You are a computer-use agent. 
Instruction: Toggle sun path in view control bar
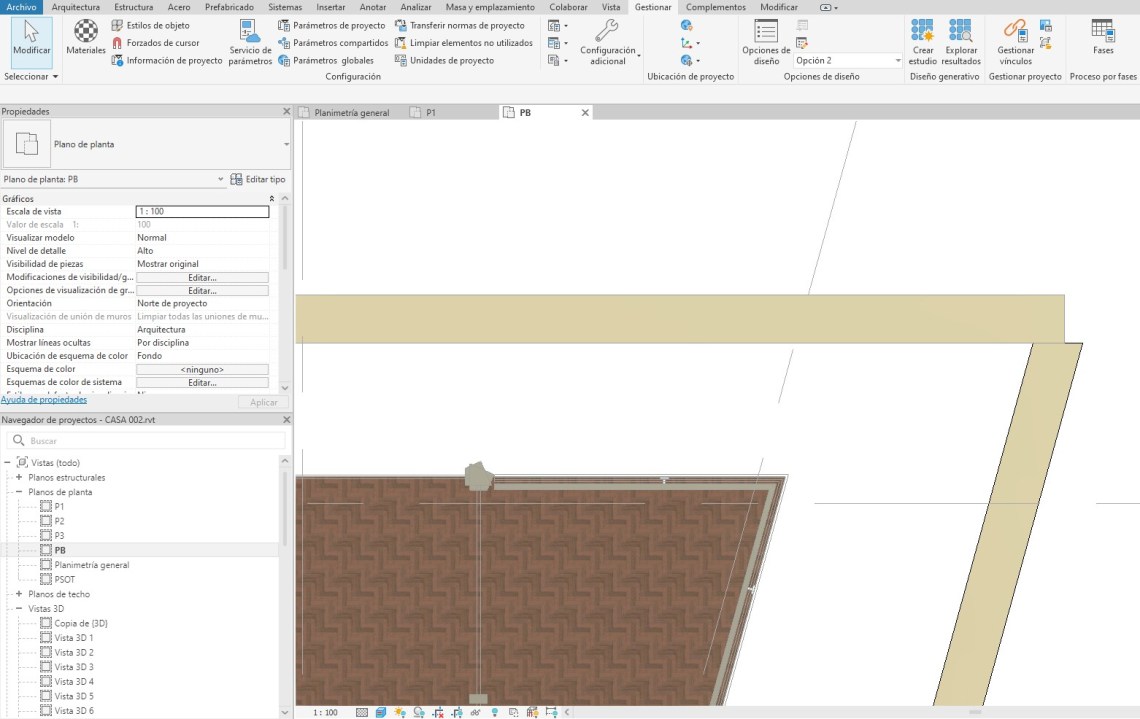(x=400, y=712)
